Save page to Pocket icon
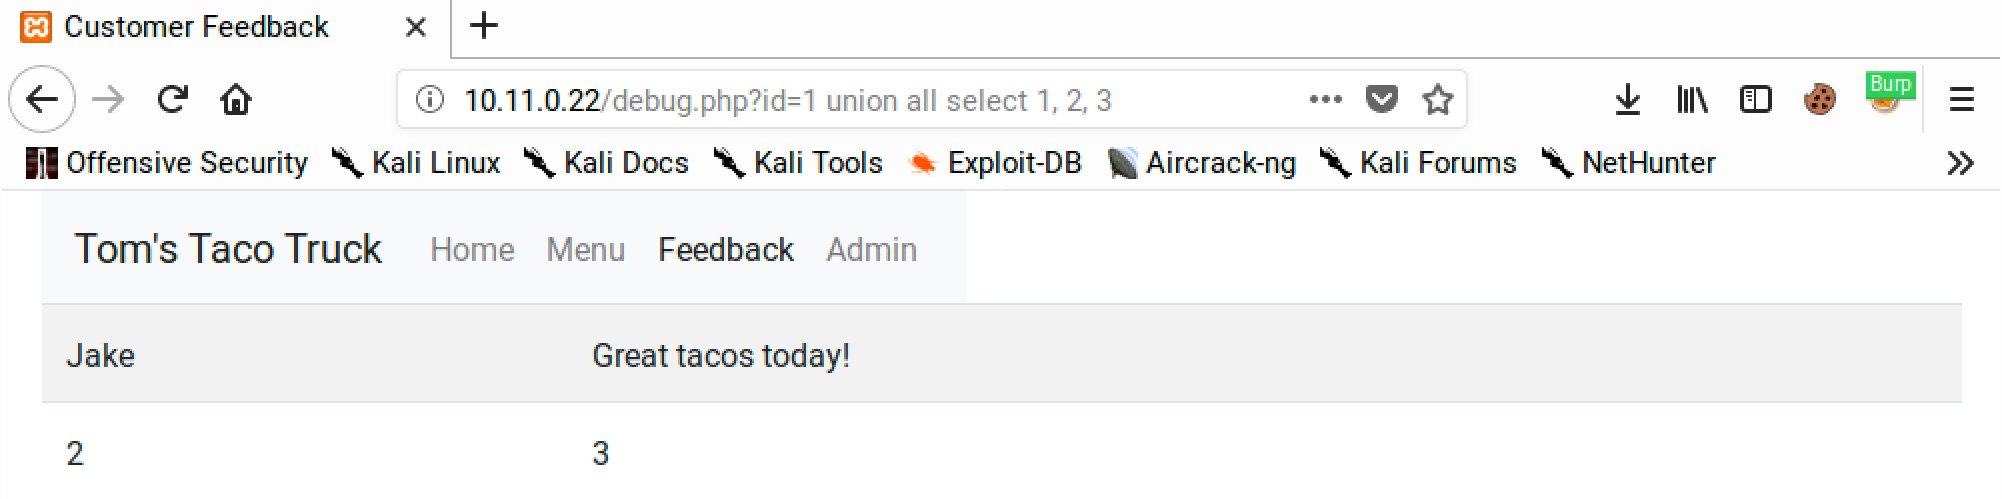The image size is (2002, 499). click(x=1382, y=99)
